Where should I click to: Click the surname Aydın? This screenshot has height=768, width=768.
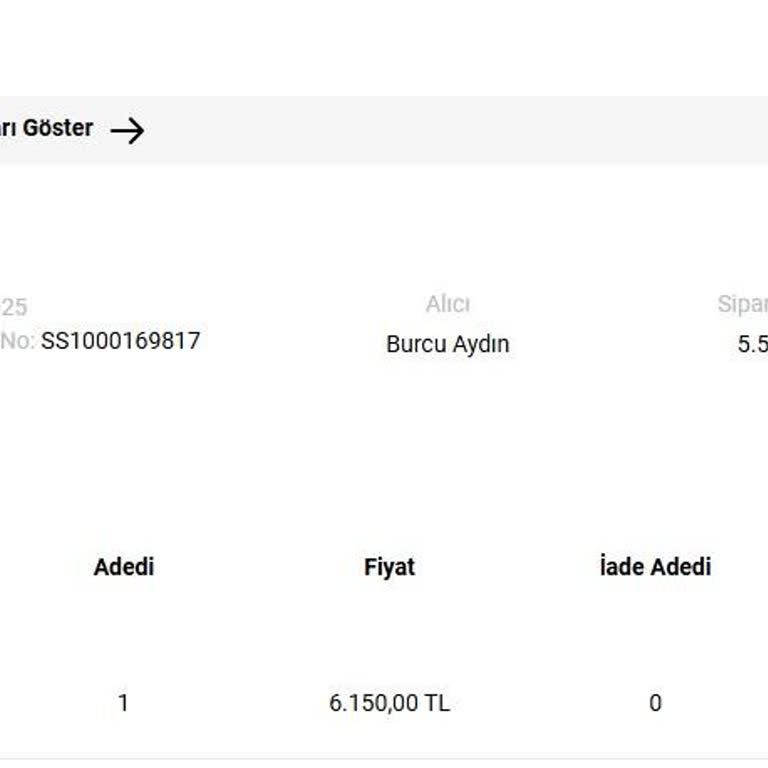[x=479, y=344]
